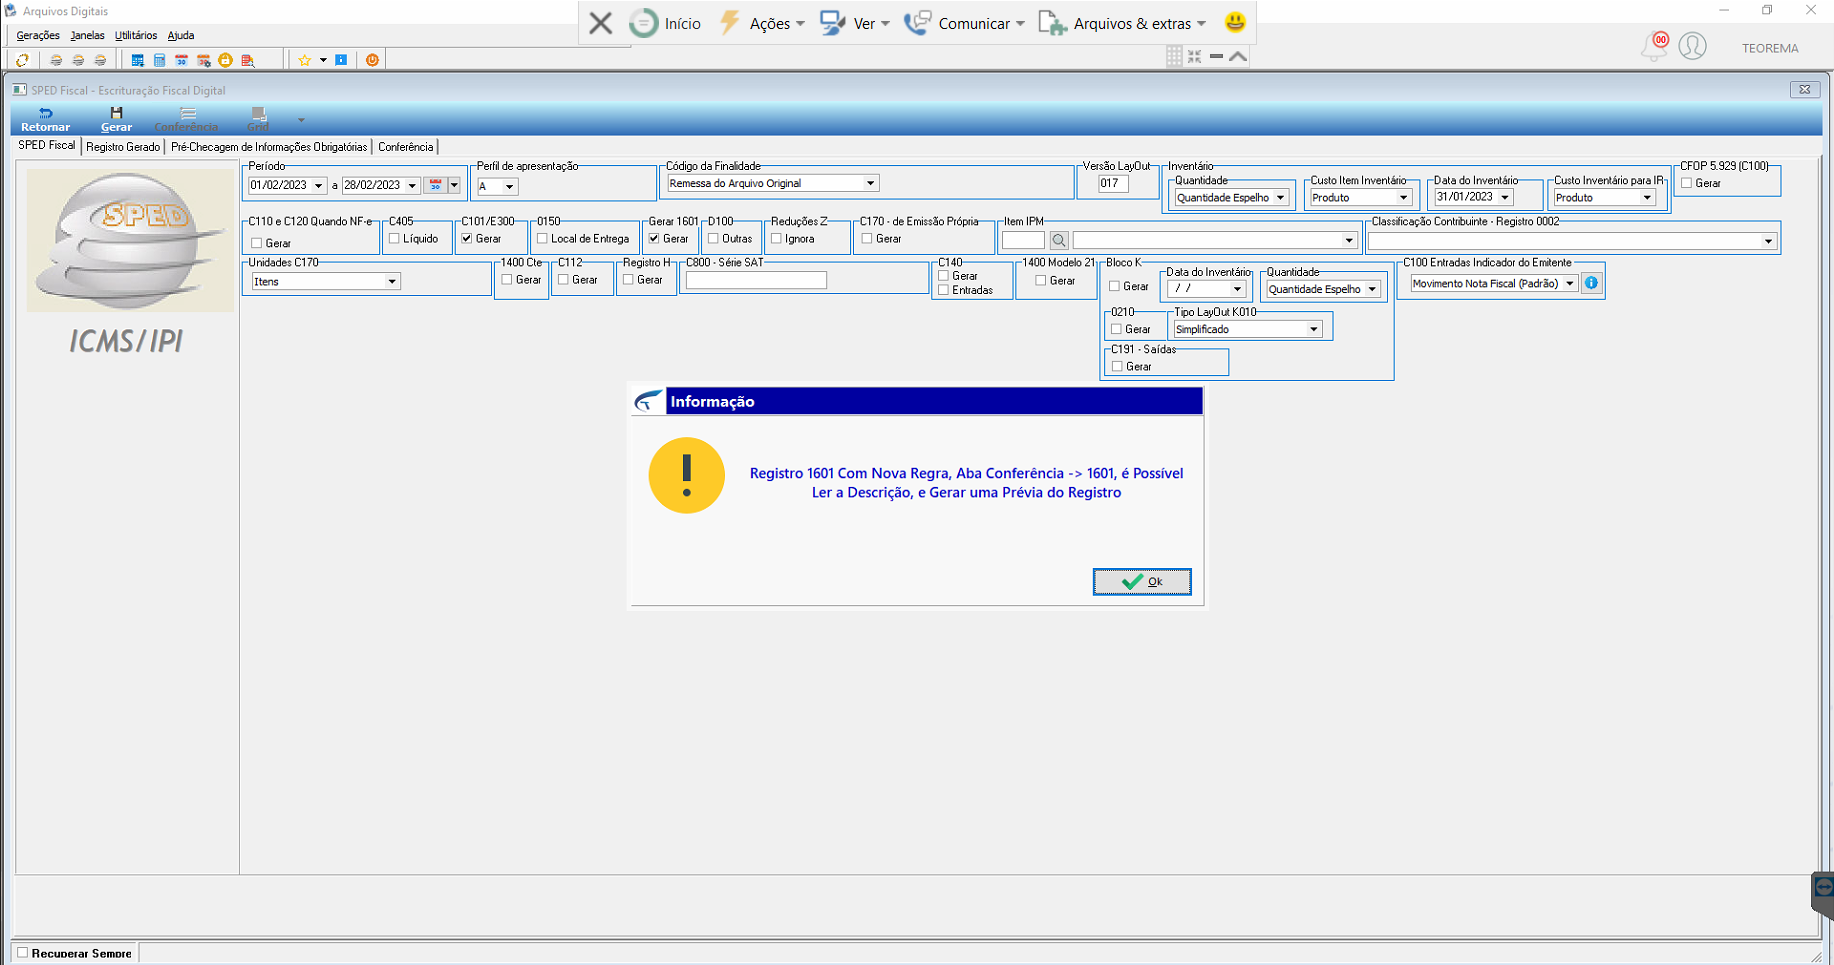1834x965 pixels.
Task: Confirm the dialog with Ok button
Action: click(1142, 581)
